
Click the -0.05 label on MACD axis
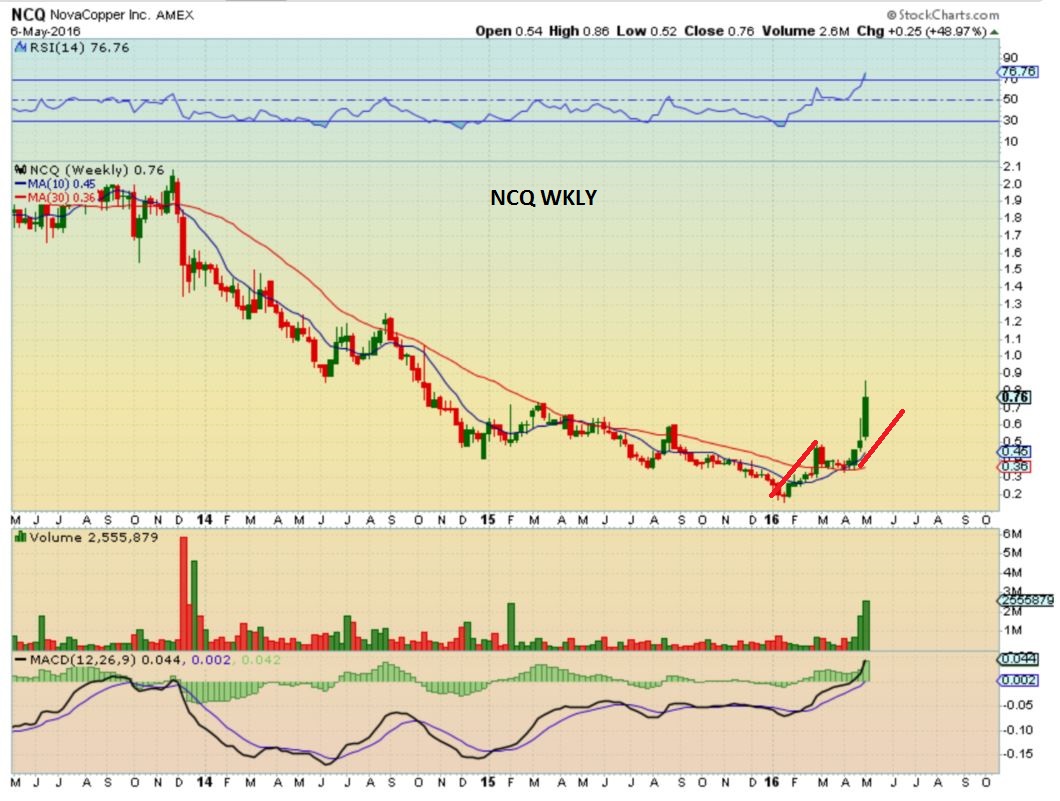click(x=1019, y=705)
